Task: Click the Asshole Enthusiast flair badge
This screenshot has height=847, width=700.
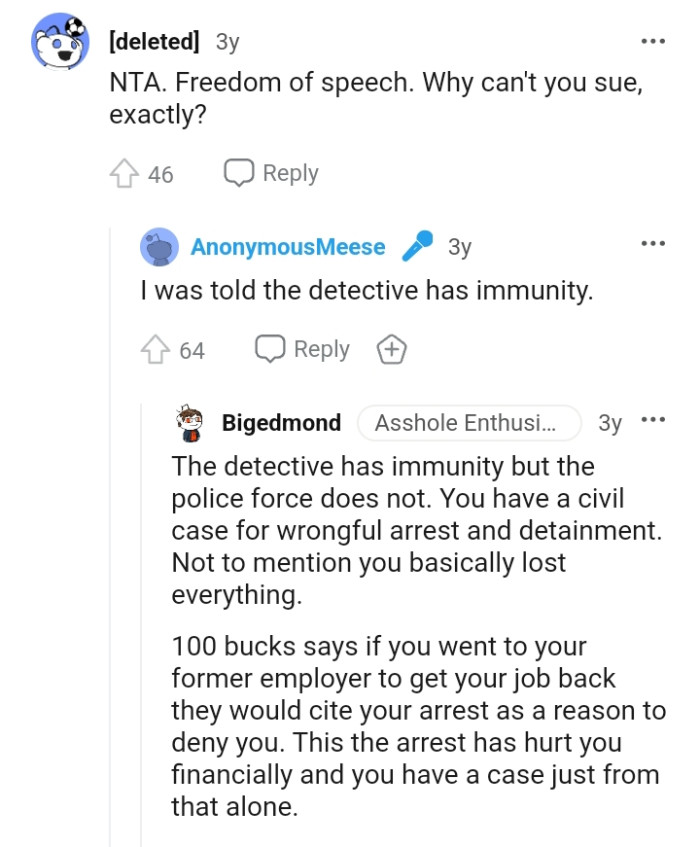Action: pos(469,423)
